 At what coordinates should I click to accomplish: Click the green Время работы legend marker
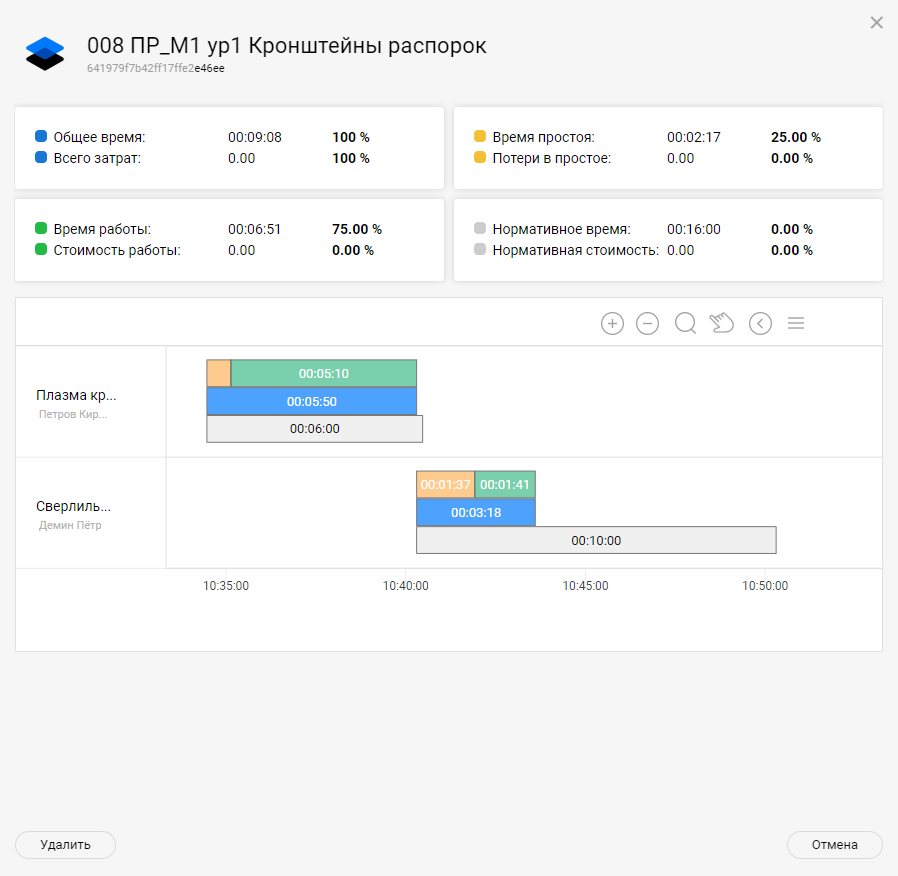pyautogui.click(x=41, y=228)
